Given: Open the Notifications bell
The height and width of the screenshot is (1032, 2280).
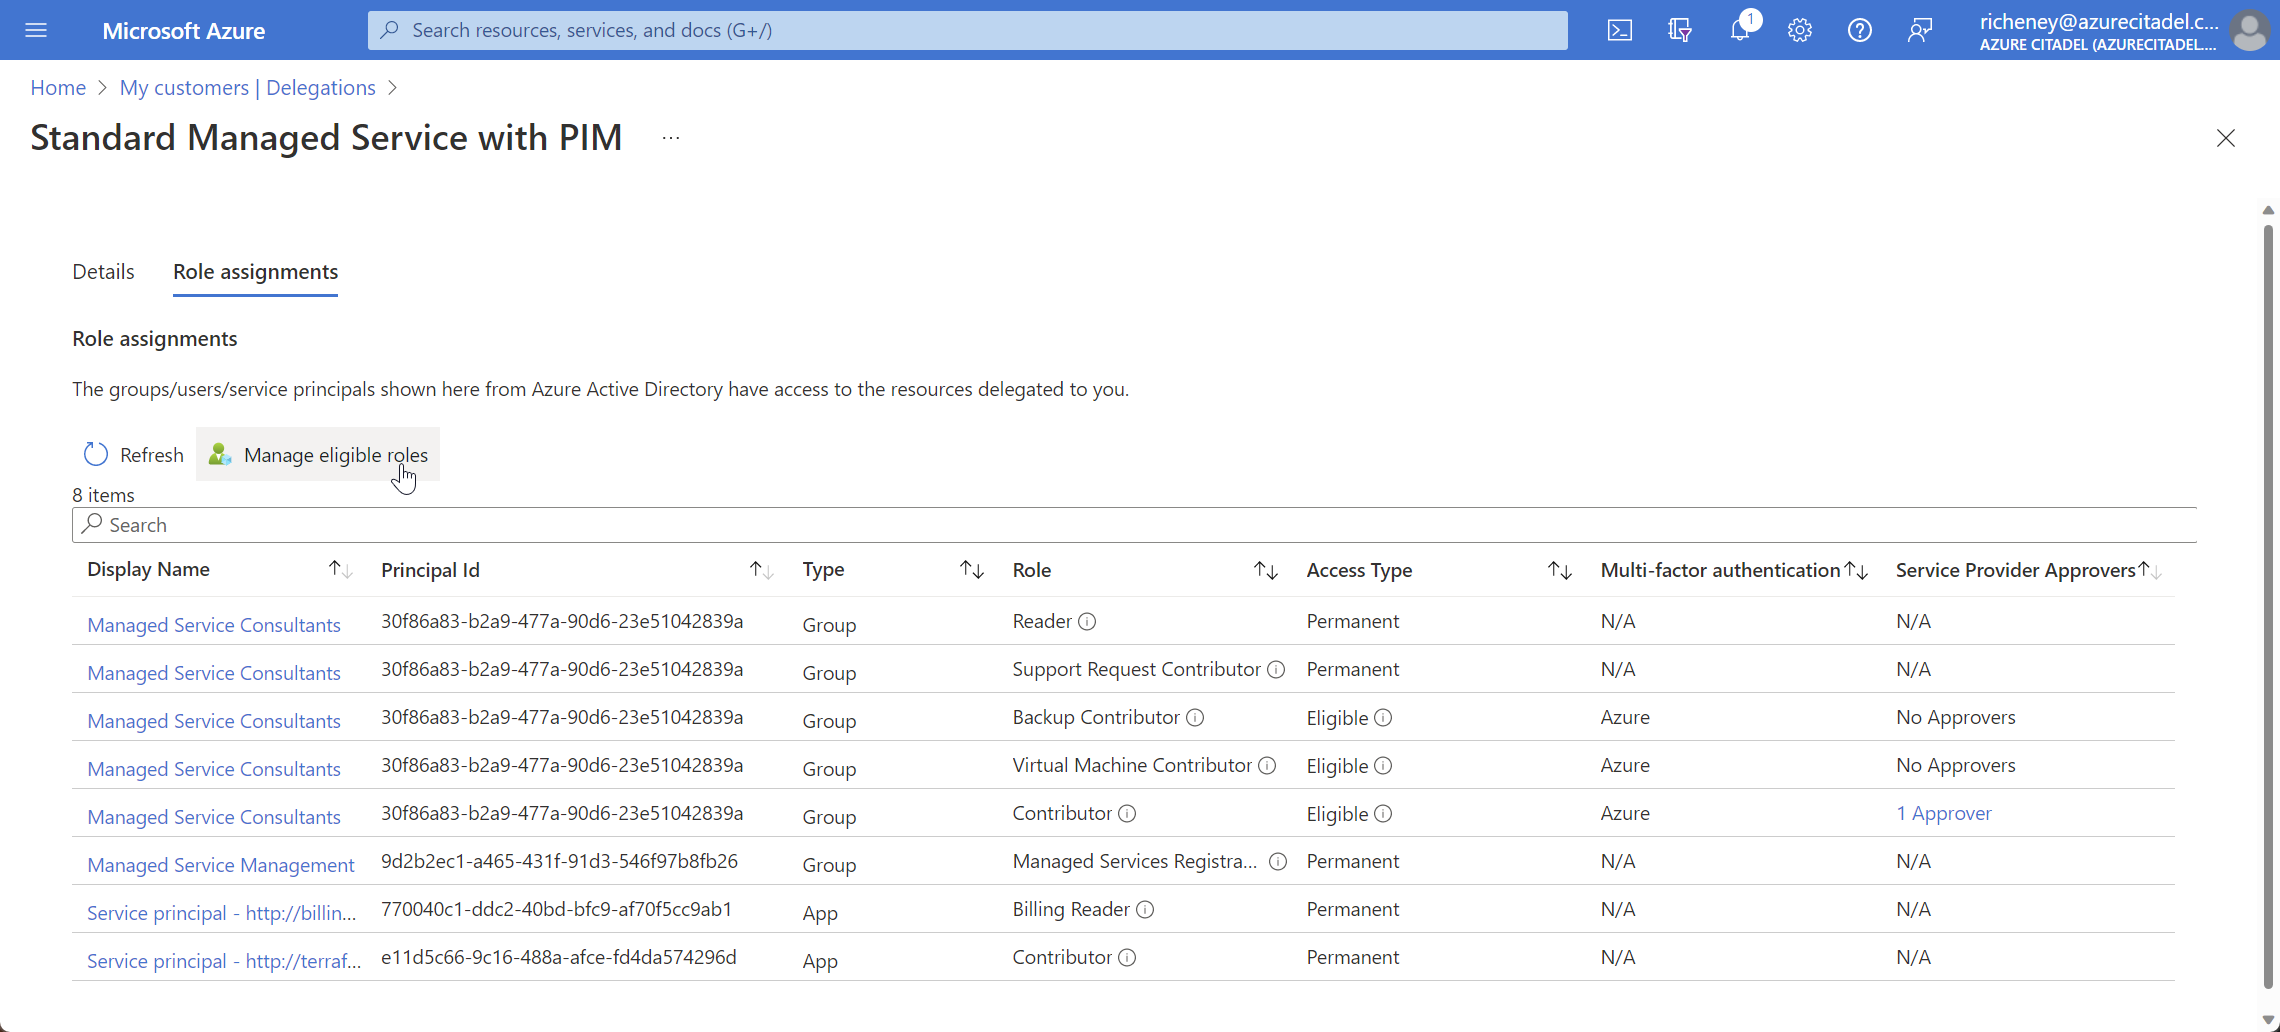Looking at the screenshot, I should 1740,30.
